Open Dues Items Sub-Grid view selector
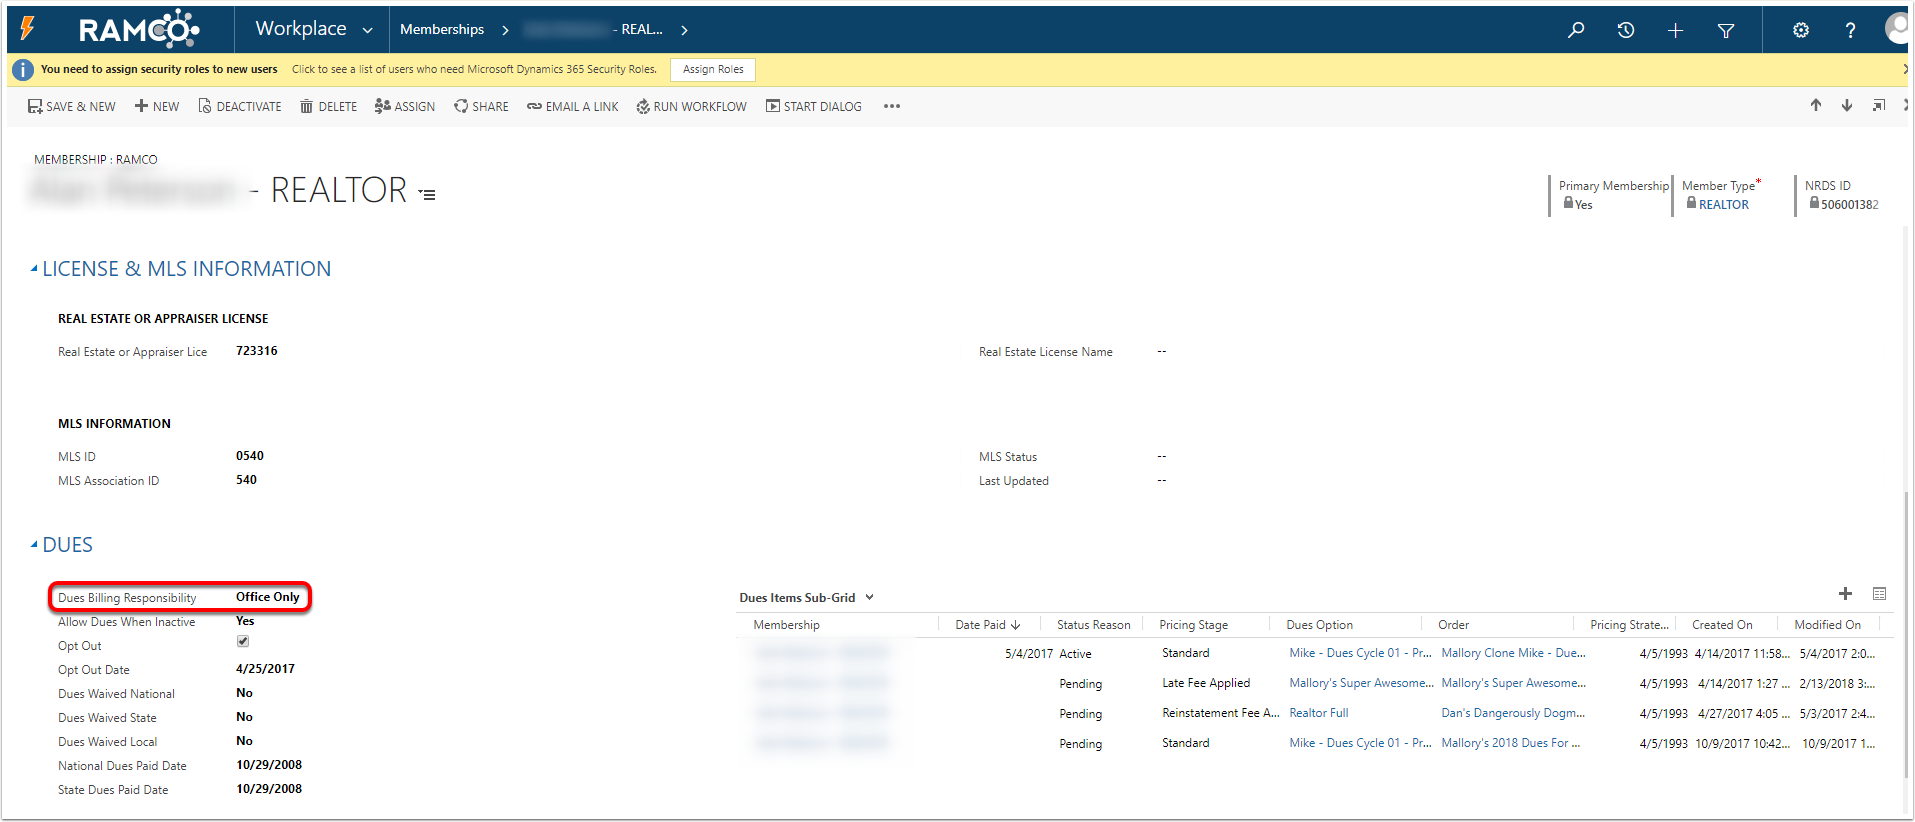 [869, 597]
